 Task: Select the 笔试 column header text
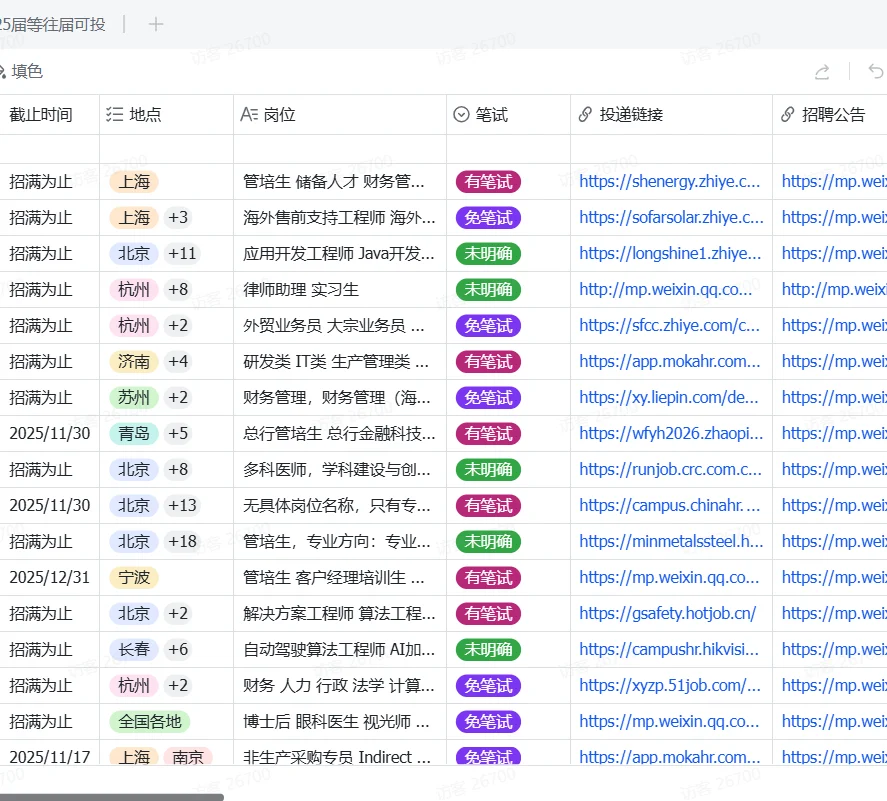click(x=492, y=115)
